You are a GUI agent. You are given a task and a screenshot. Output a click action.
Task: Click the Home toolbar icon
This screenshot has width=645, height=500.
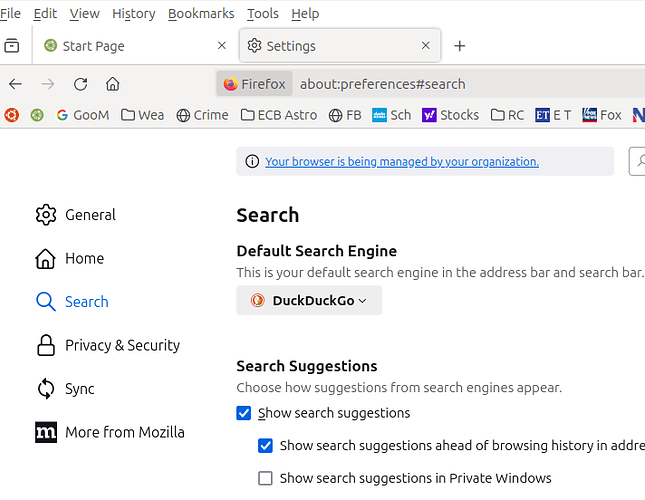pyautogui.click(x=113, y=84)
